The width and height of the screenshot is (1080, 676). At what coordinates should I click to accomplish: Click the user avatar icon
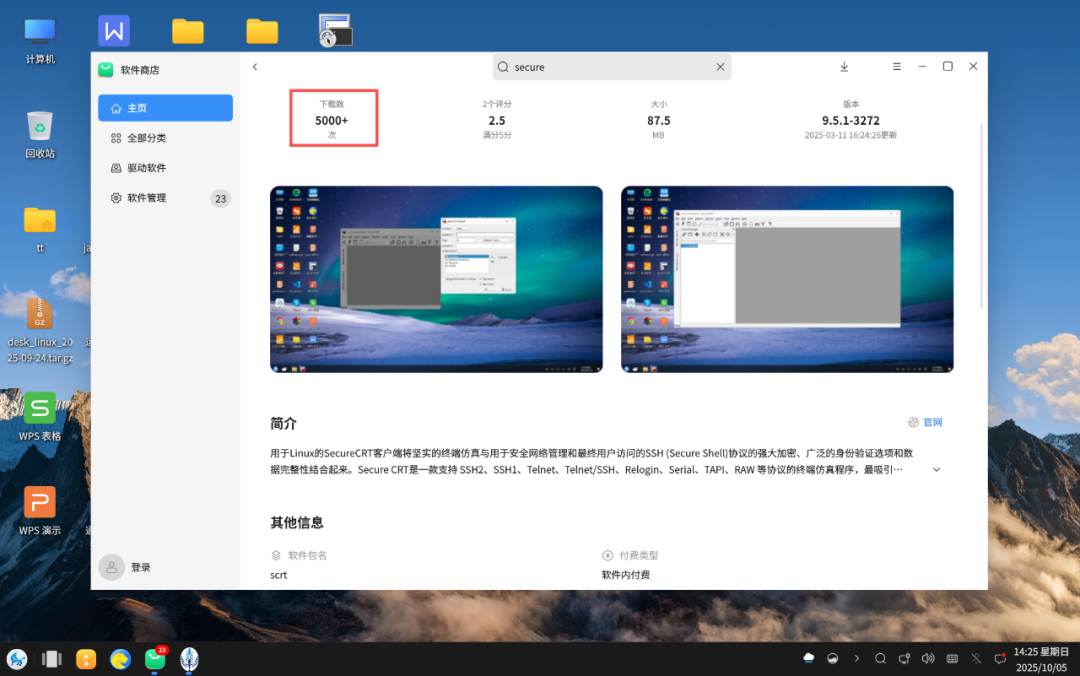[x=112, y=567]
